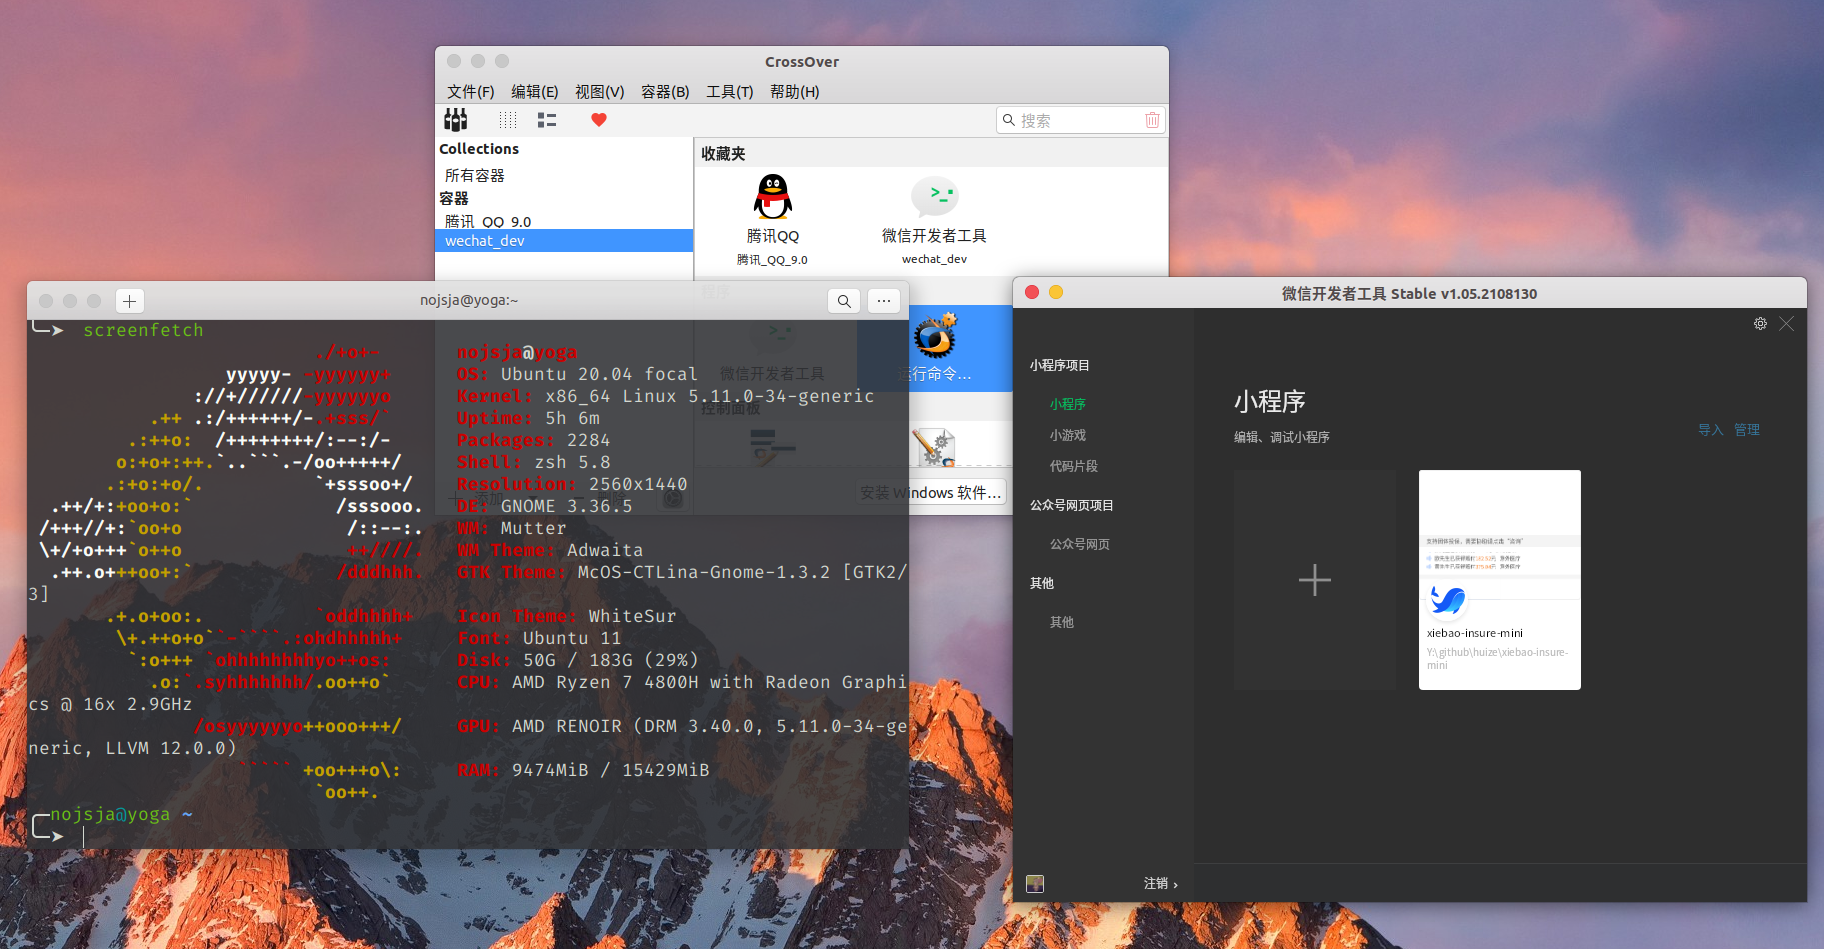The height and width of the screenshot is (949, 1824).
Task: Open the 工具(T) menu
Action: pos(729,91)
